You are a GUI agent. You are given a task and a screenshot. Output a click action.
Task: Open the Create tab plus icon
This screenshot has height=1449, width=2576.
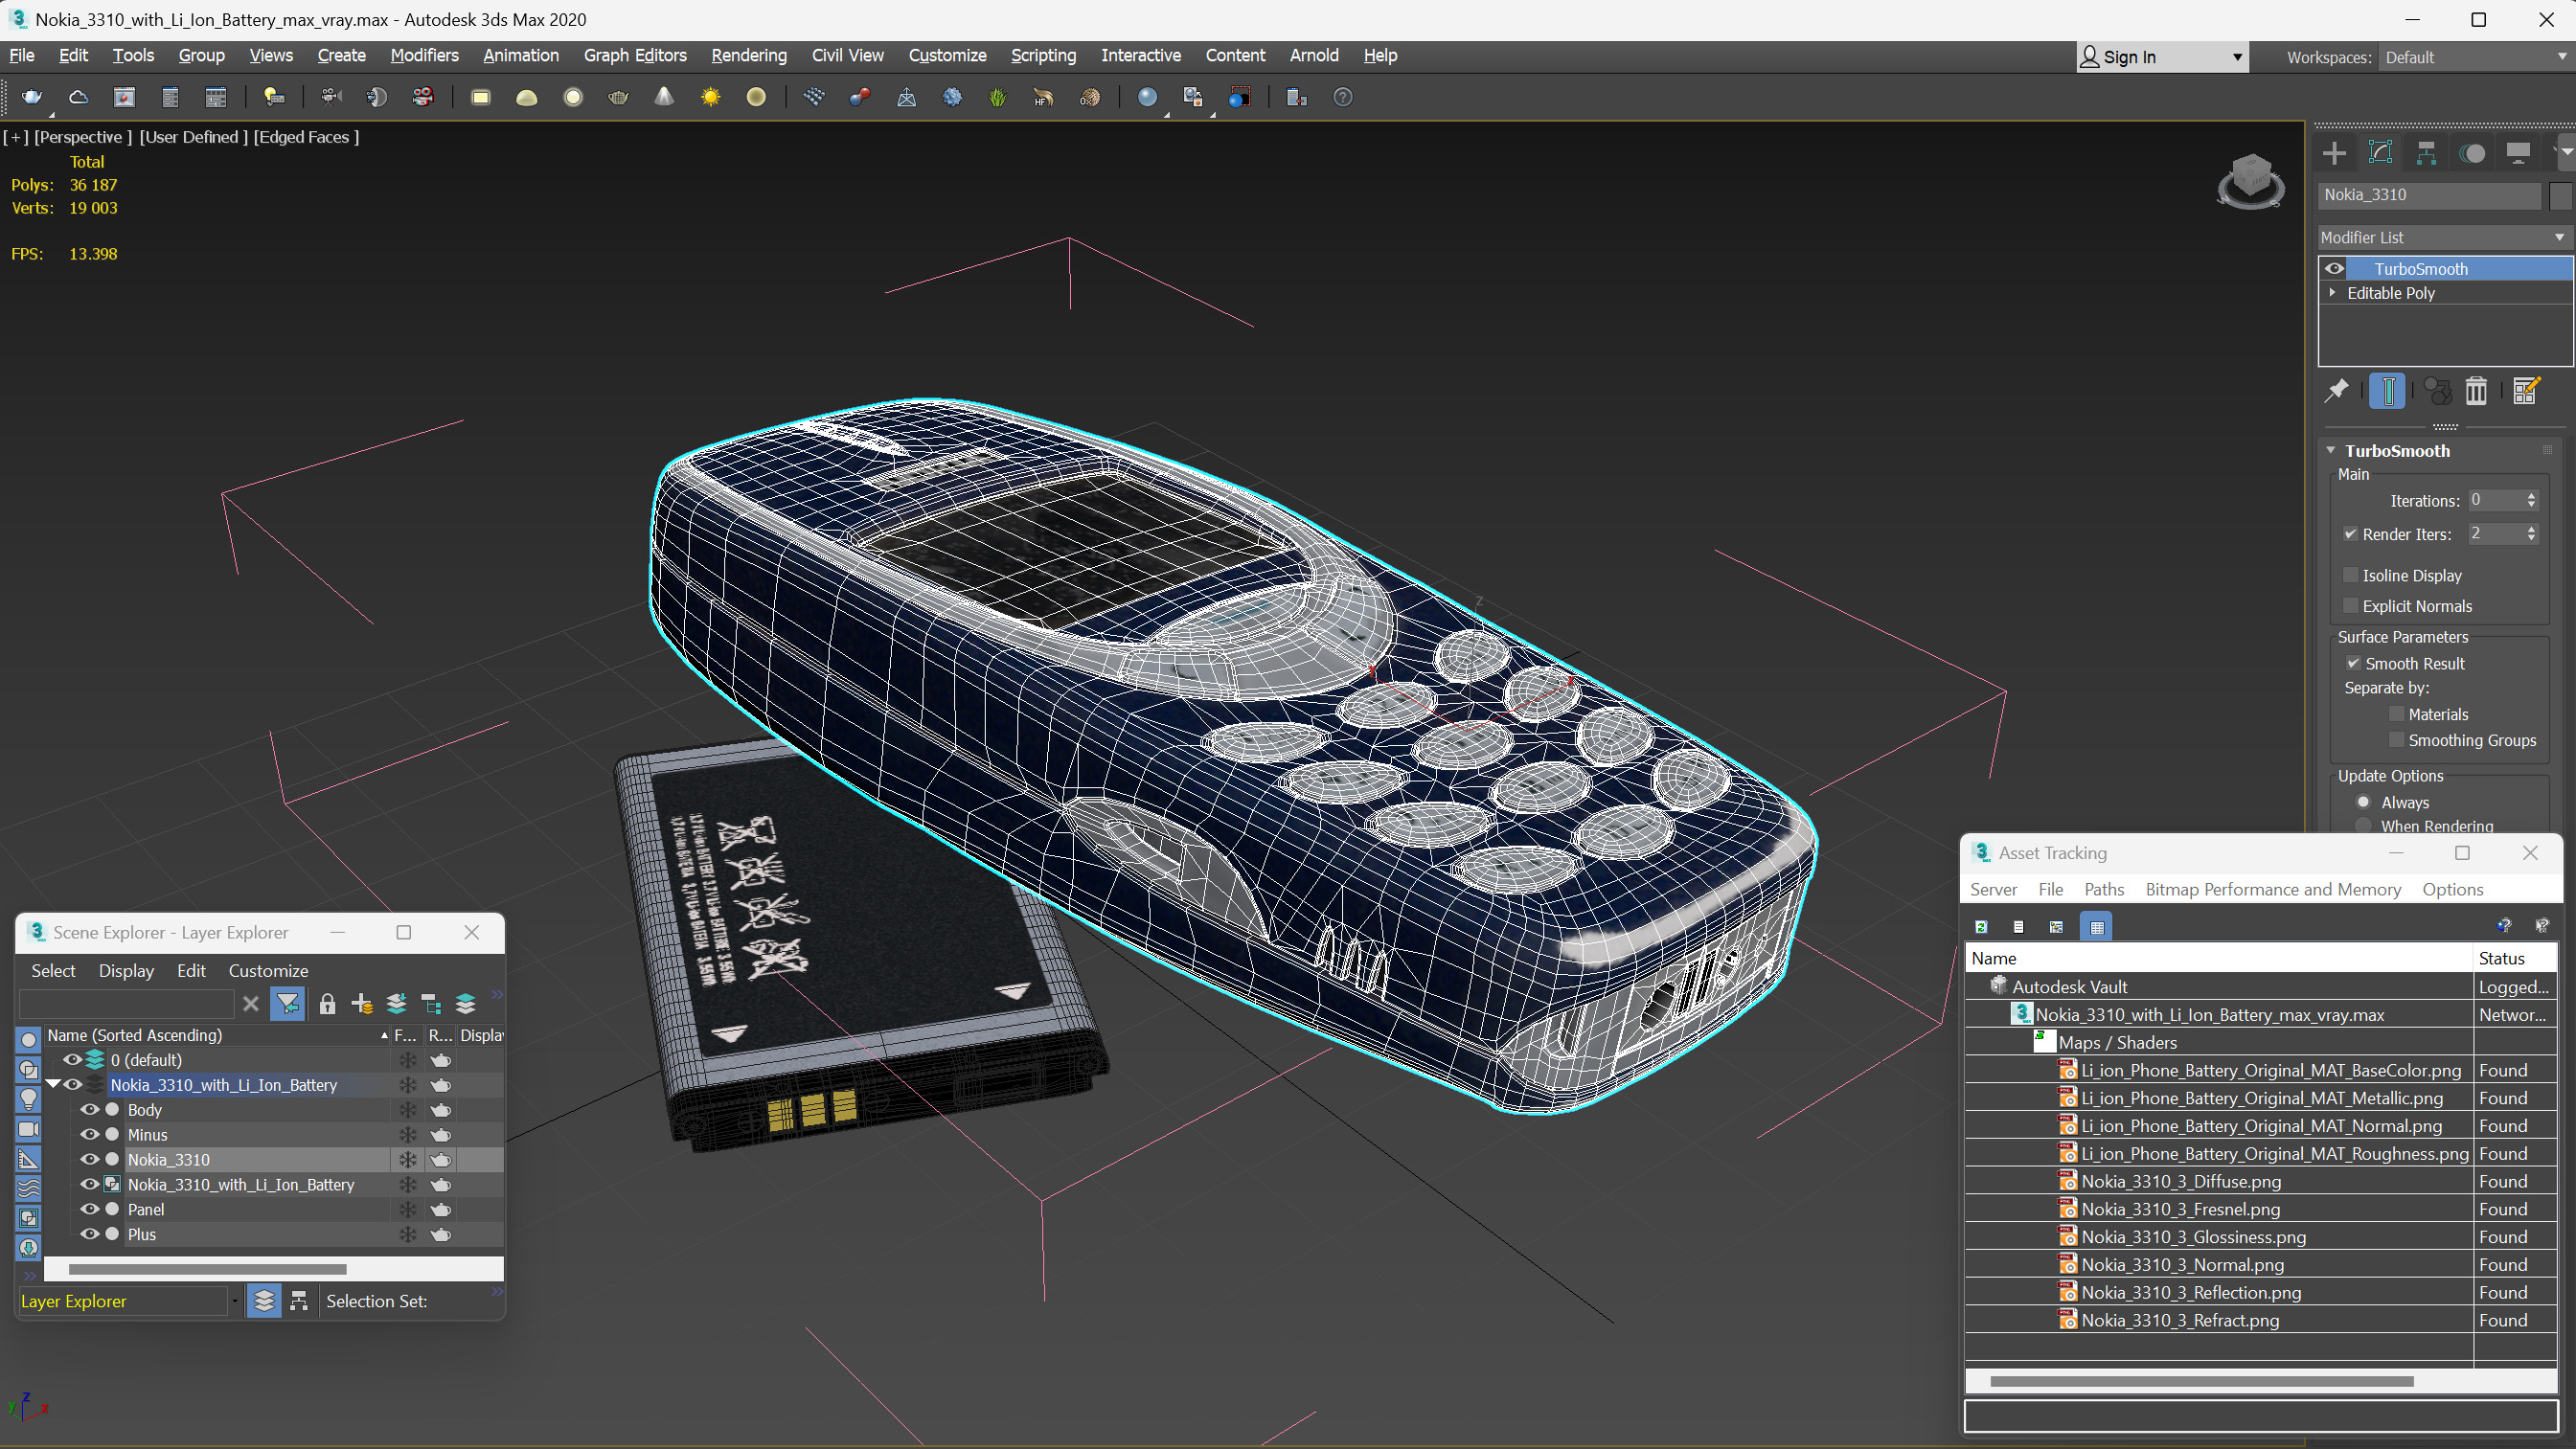click(2334, 153)
